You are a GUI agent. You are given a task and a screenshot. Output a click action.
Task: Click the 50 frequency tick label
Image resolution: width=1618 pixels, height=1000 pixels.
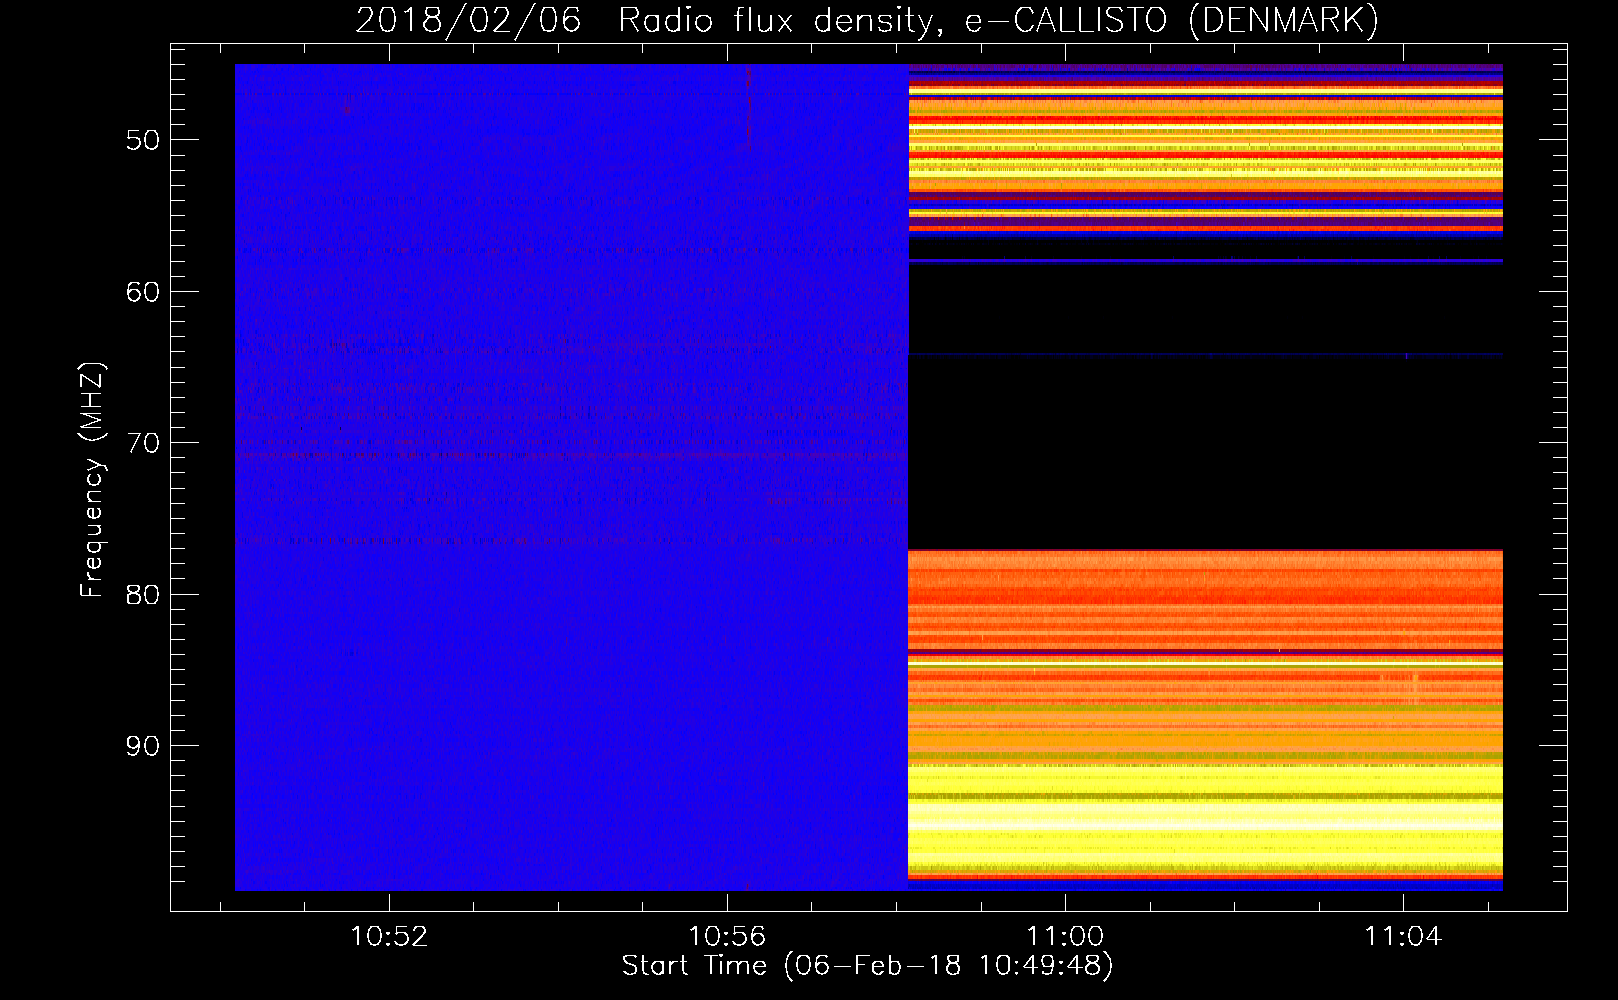143,140
